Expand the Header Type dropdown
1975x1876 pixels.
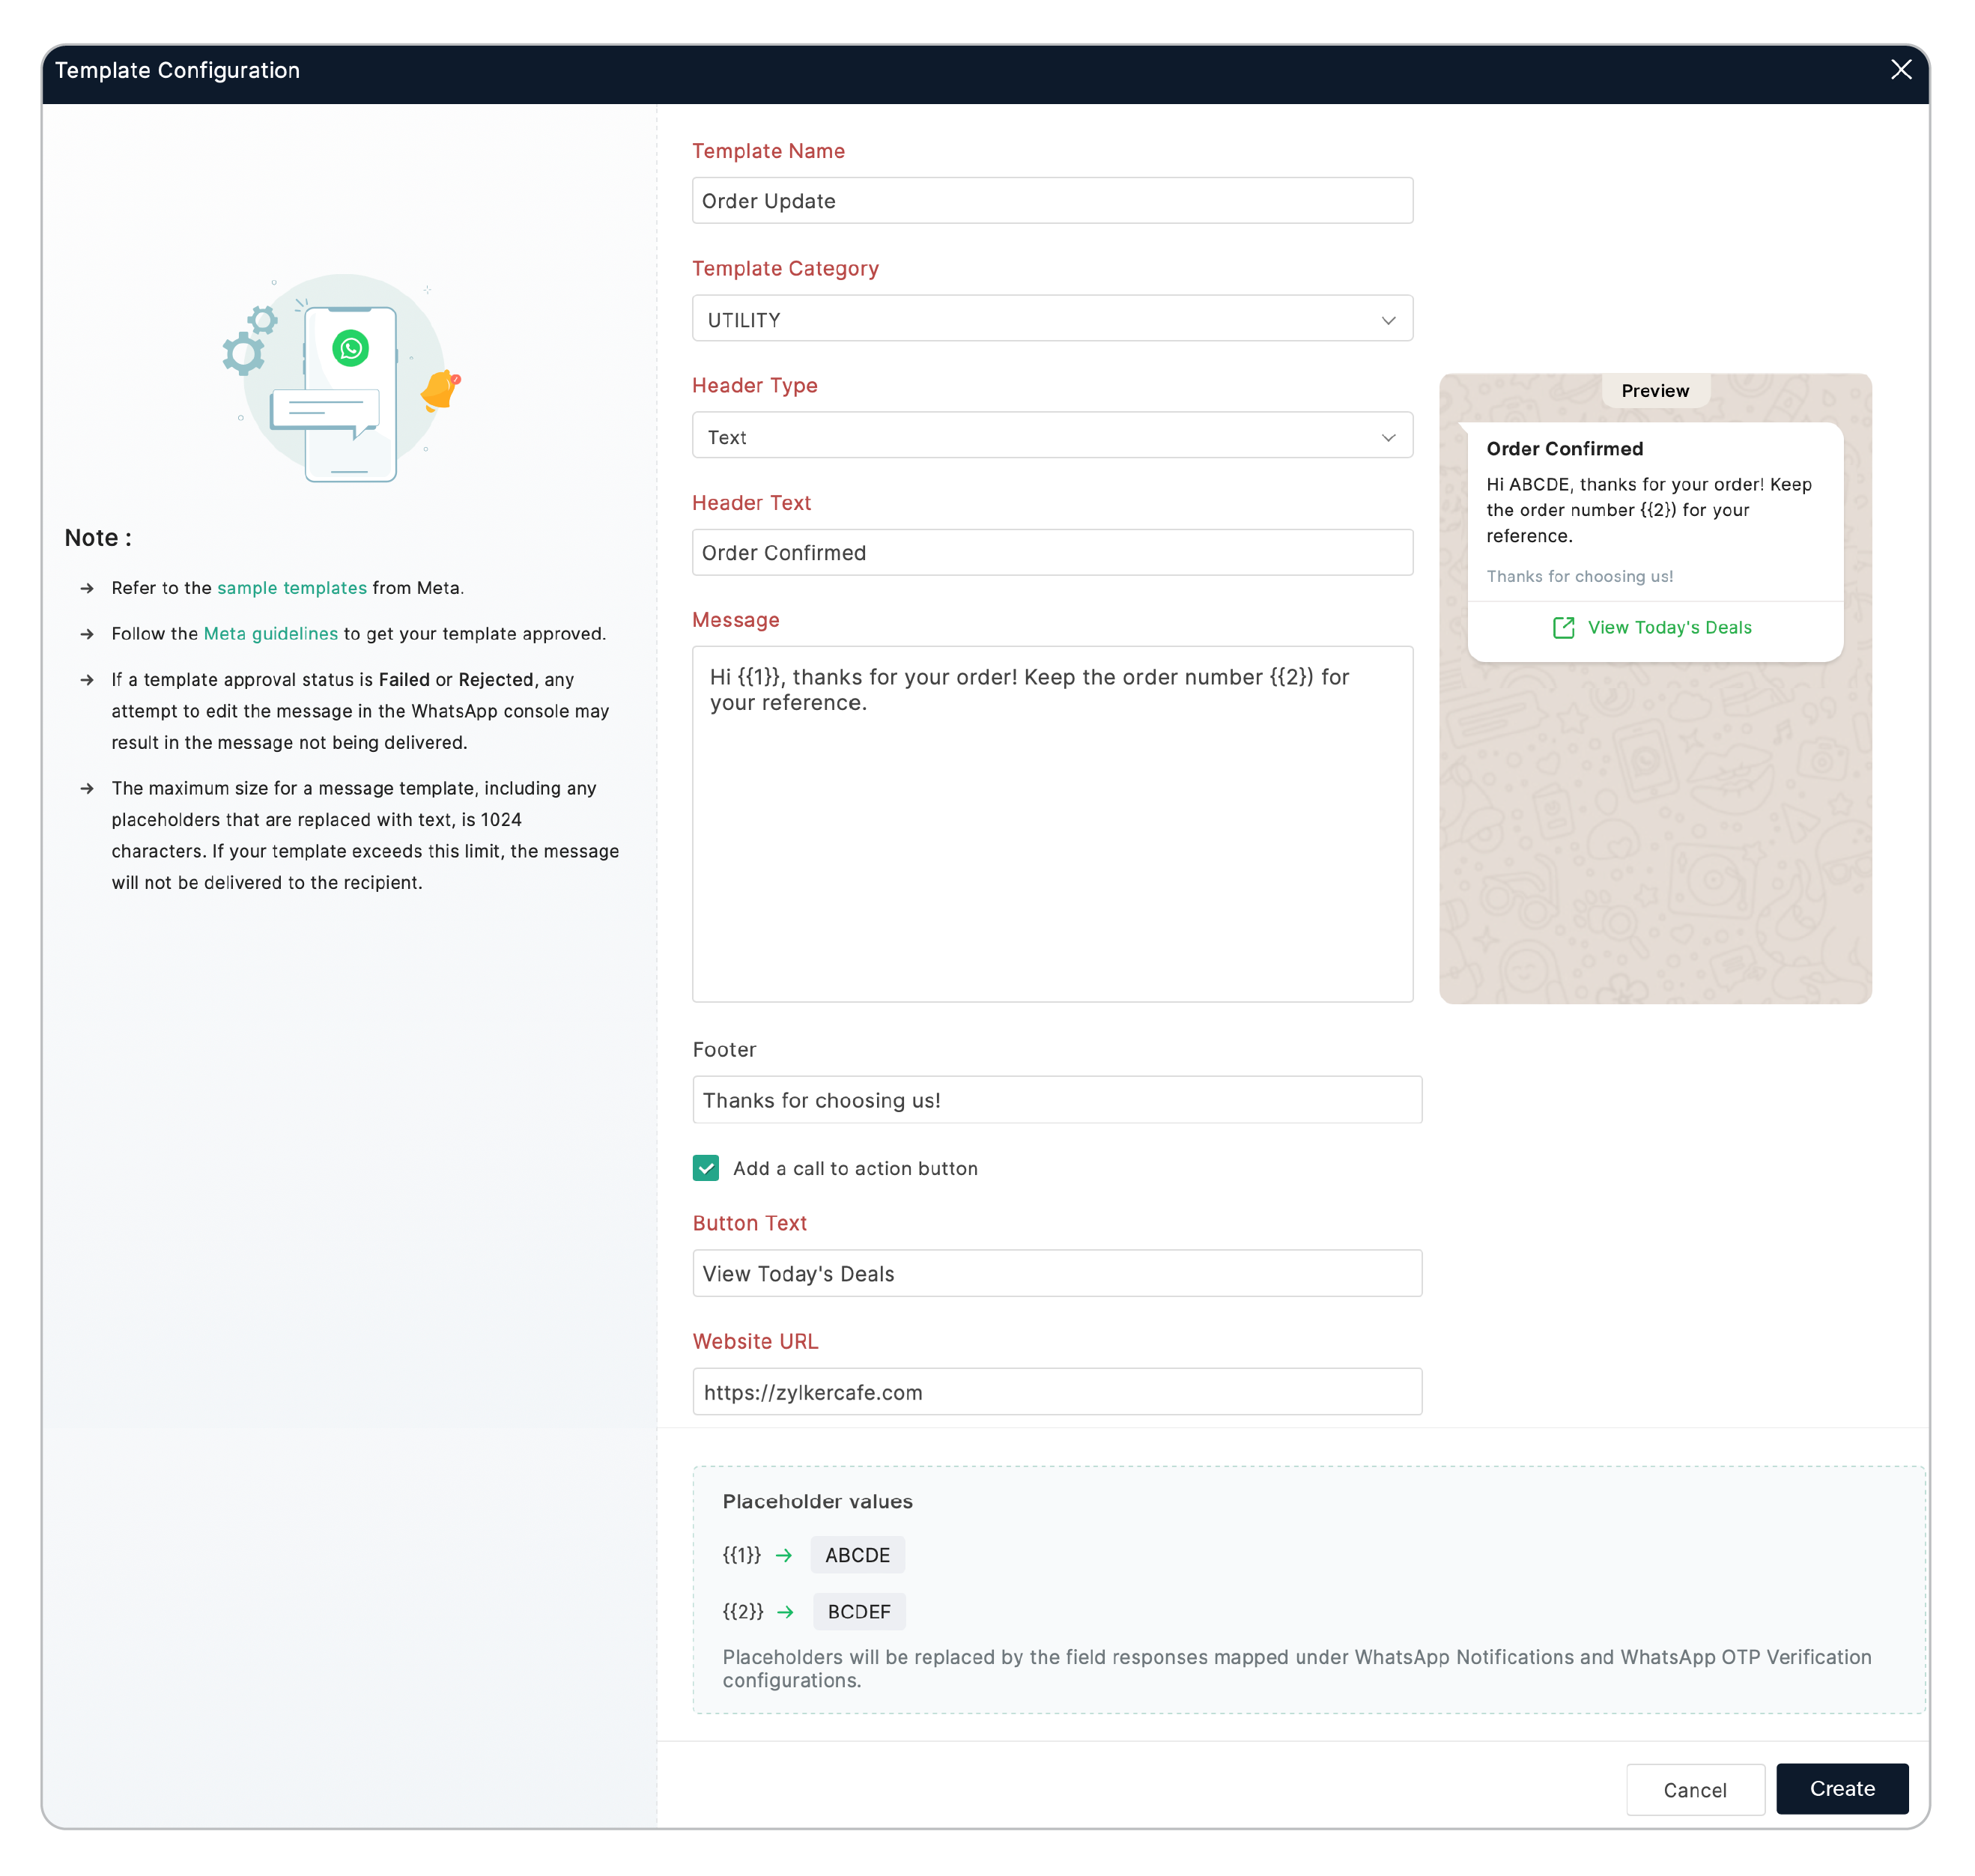click(x=1052, y=436)
